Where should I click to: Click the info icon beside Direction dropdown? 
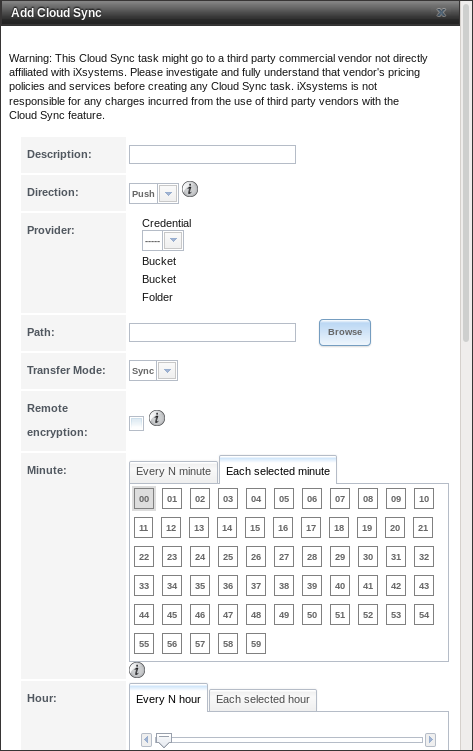click(x=190, y=189)
